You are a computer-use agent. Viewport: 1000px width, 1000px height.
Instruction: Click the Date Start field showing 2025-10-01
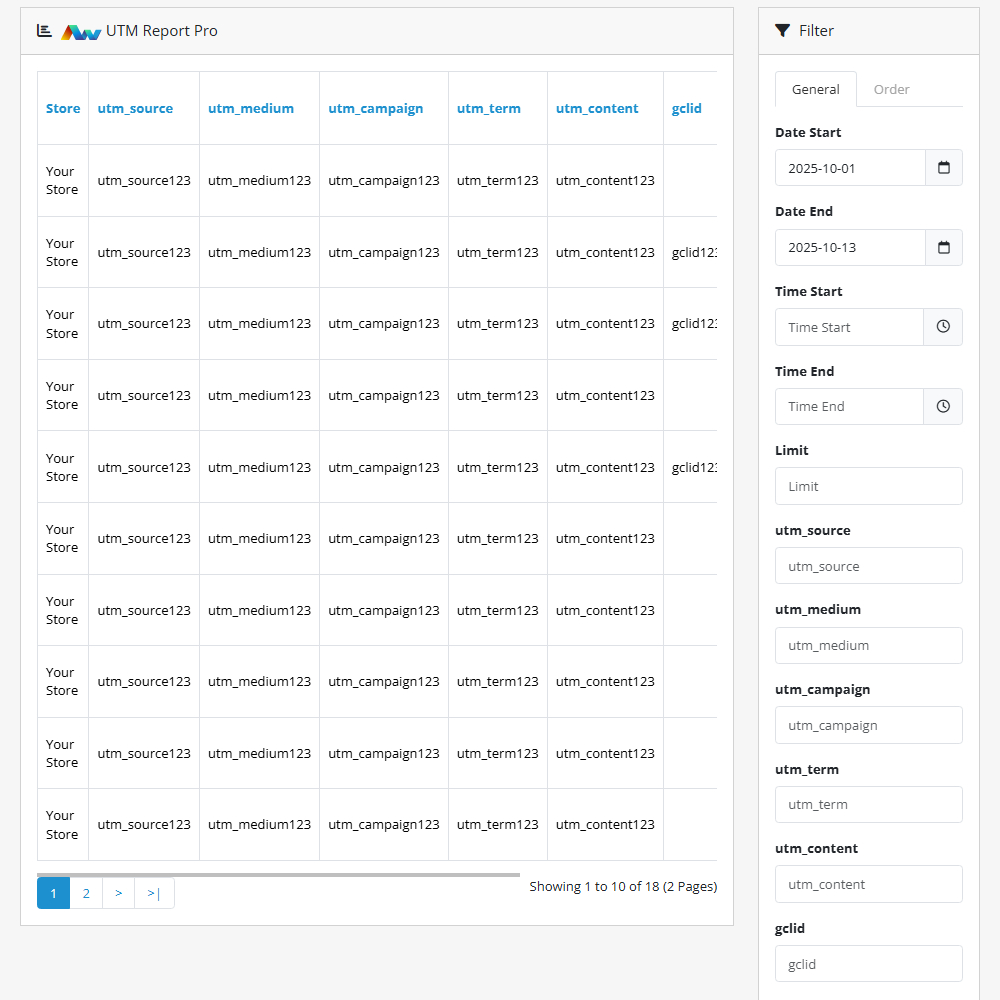850,168
